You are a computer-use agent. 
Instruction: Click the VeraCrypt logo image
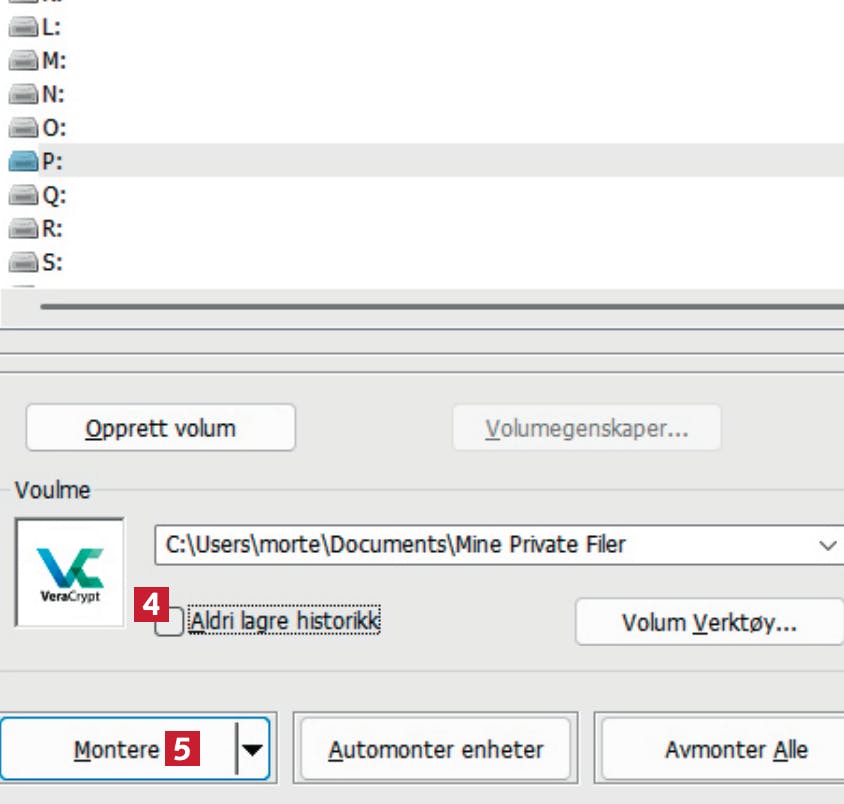pyautogui.click(x=70, y=573)
